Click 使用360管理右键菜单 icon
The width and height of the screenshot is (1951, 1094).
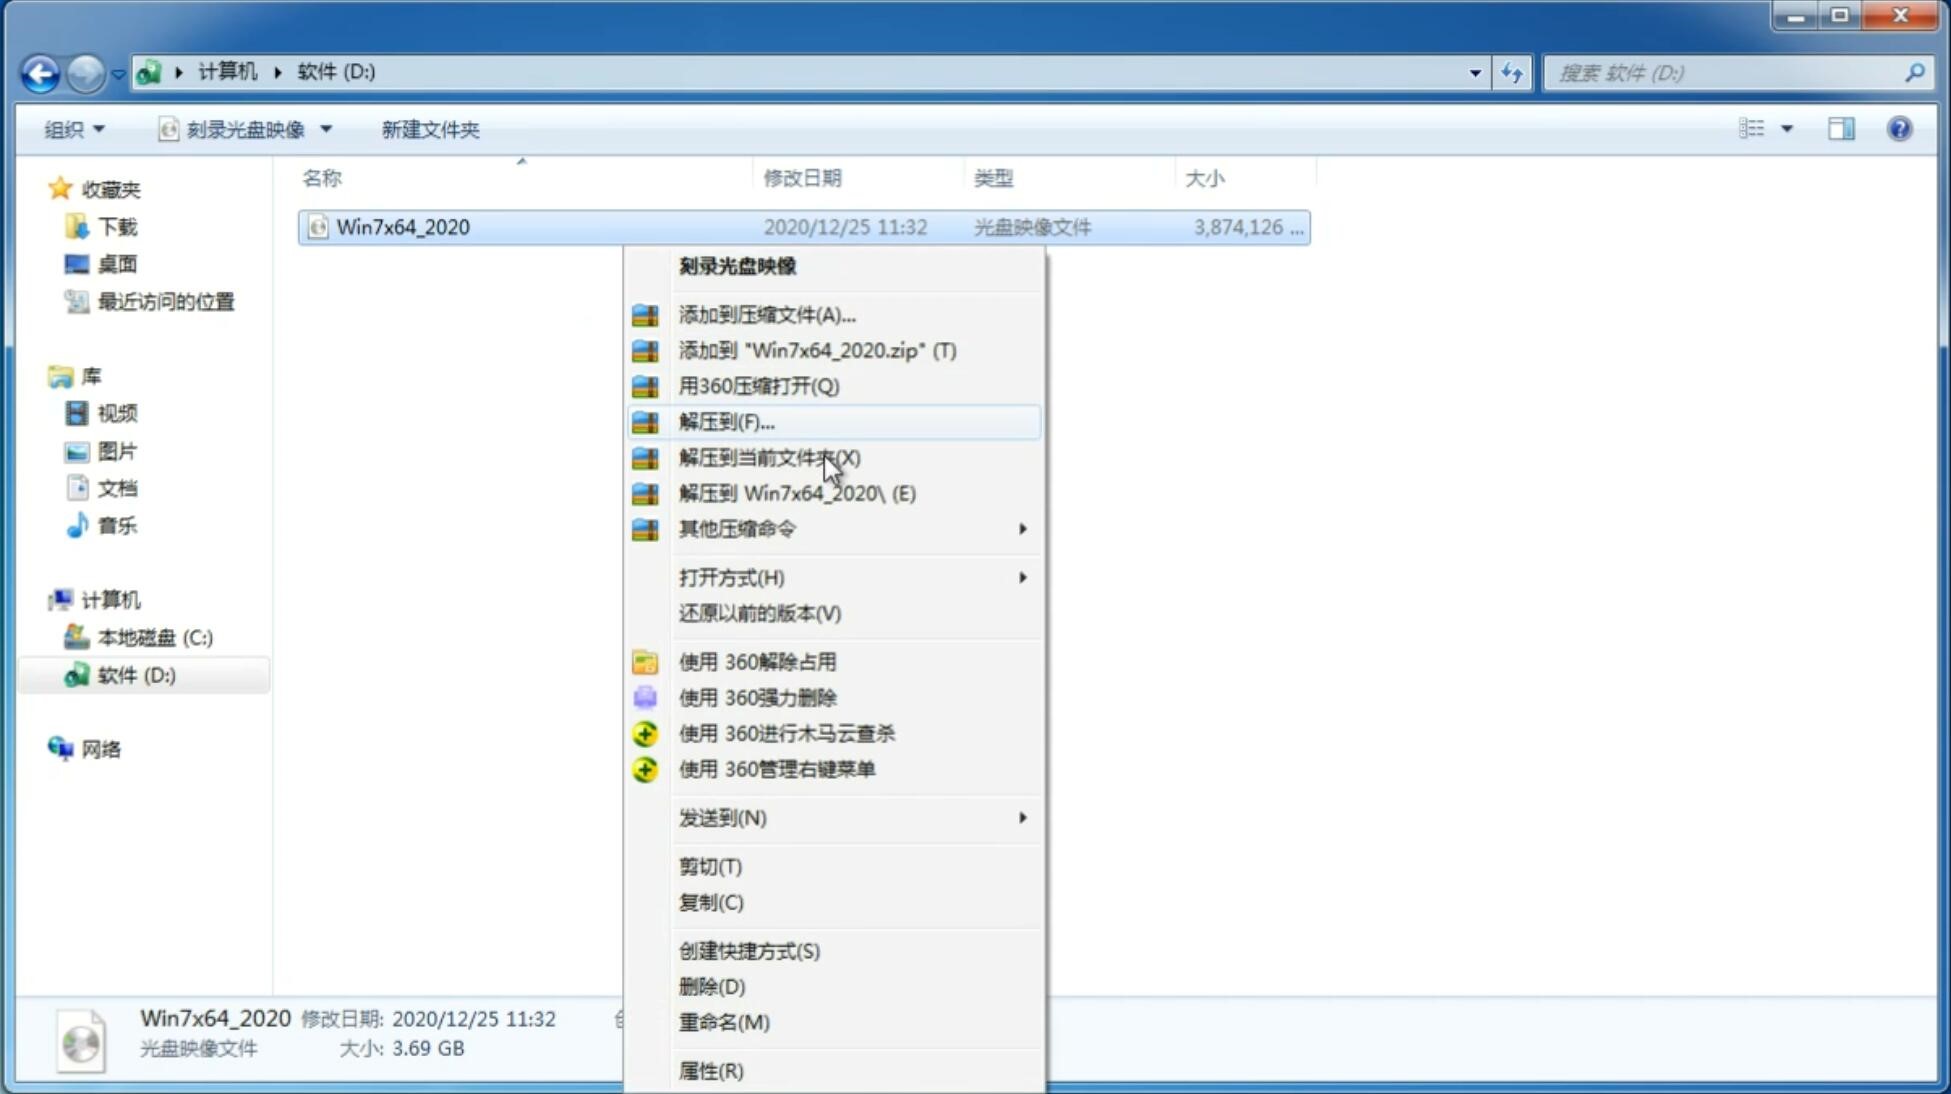point(645,768)
